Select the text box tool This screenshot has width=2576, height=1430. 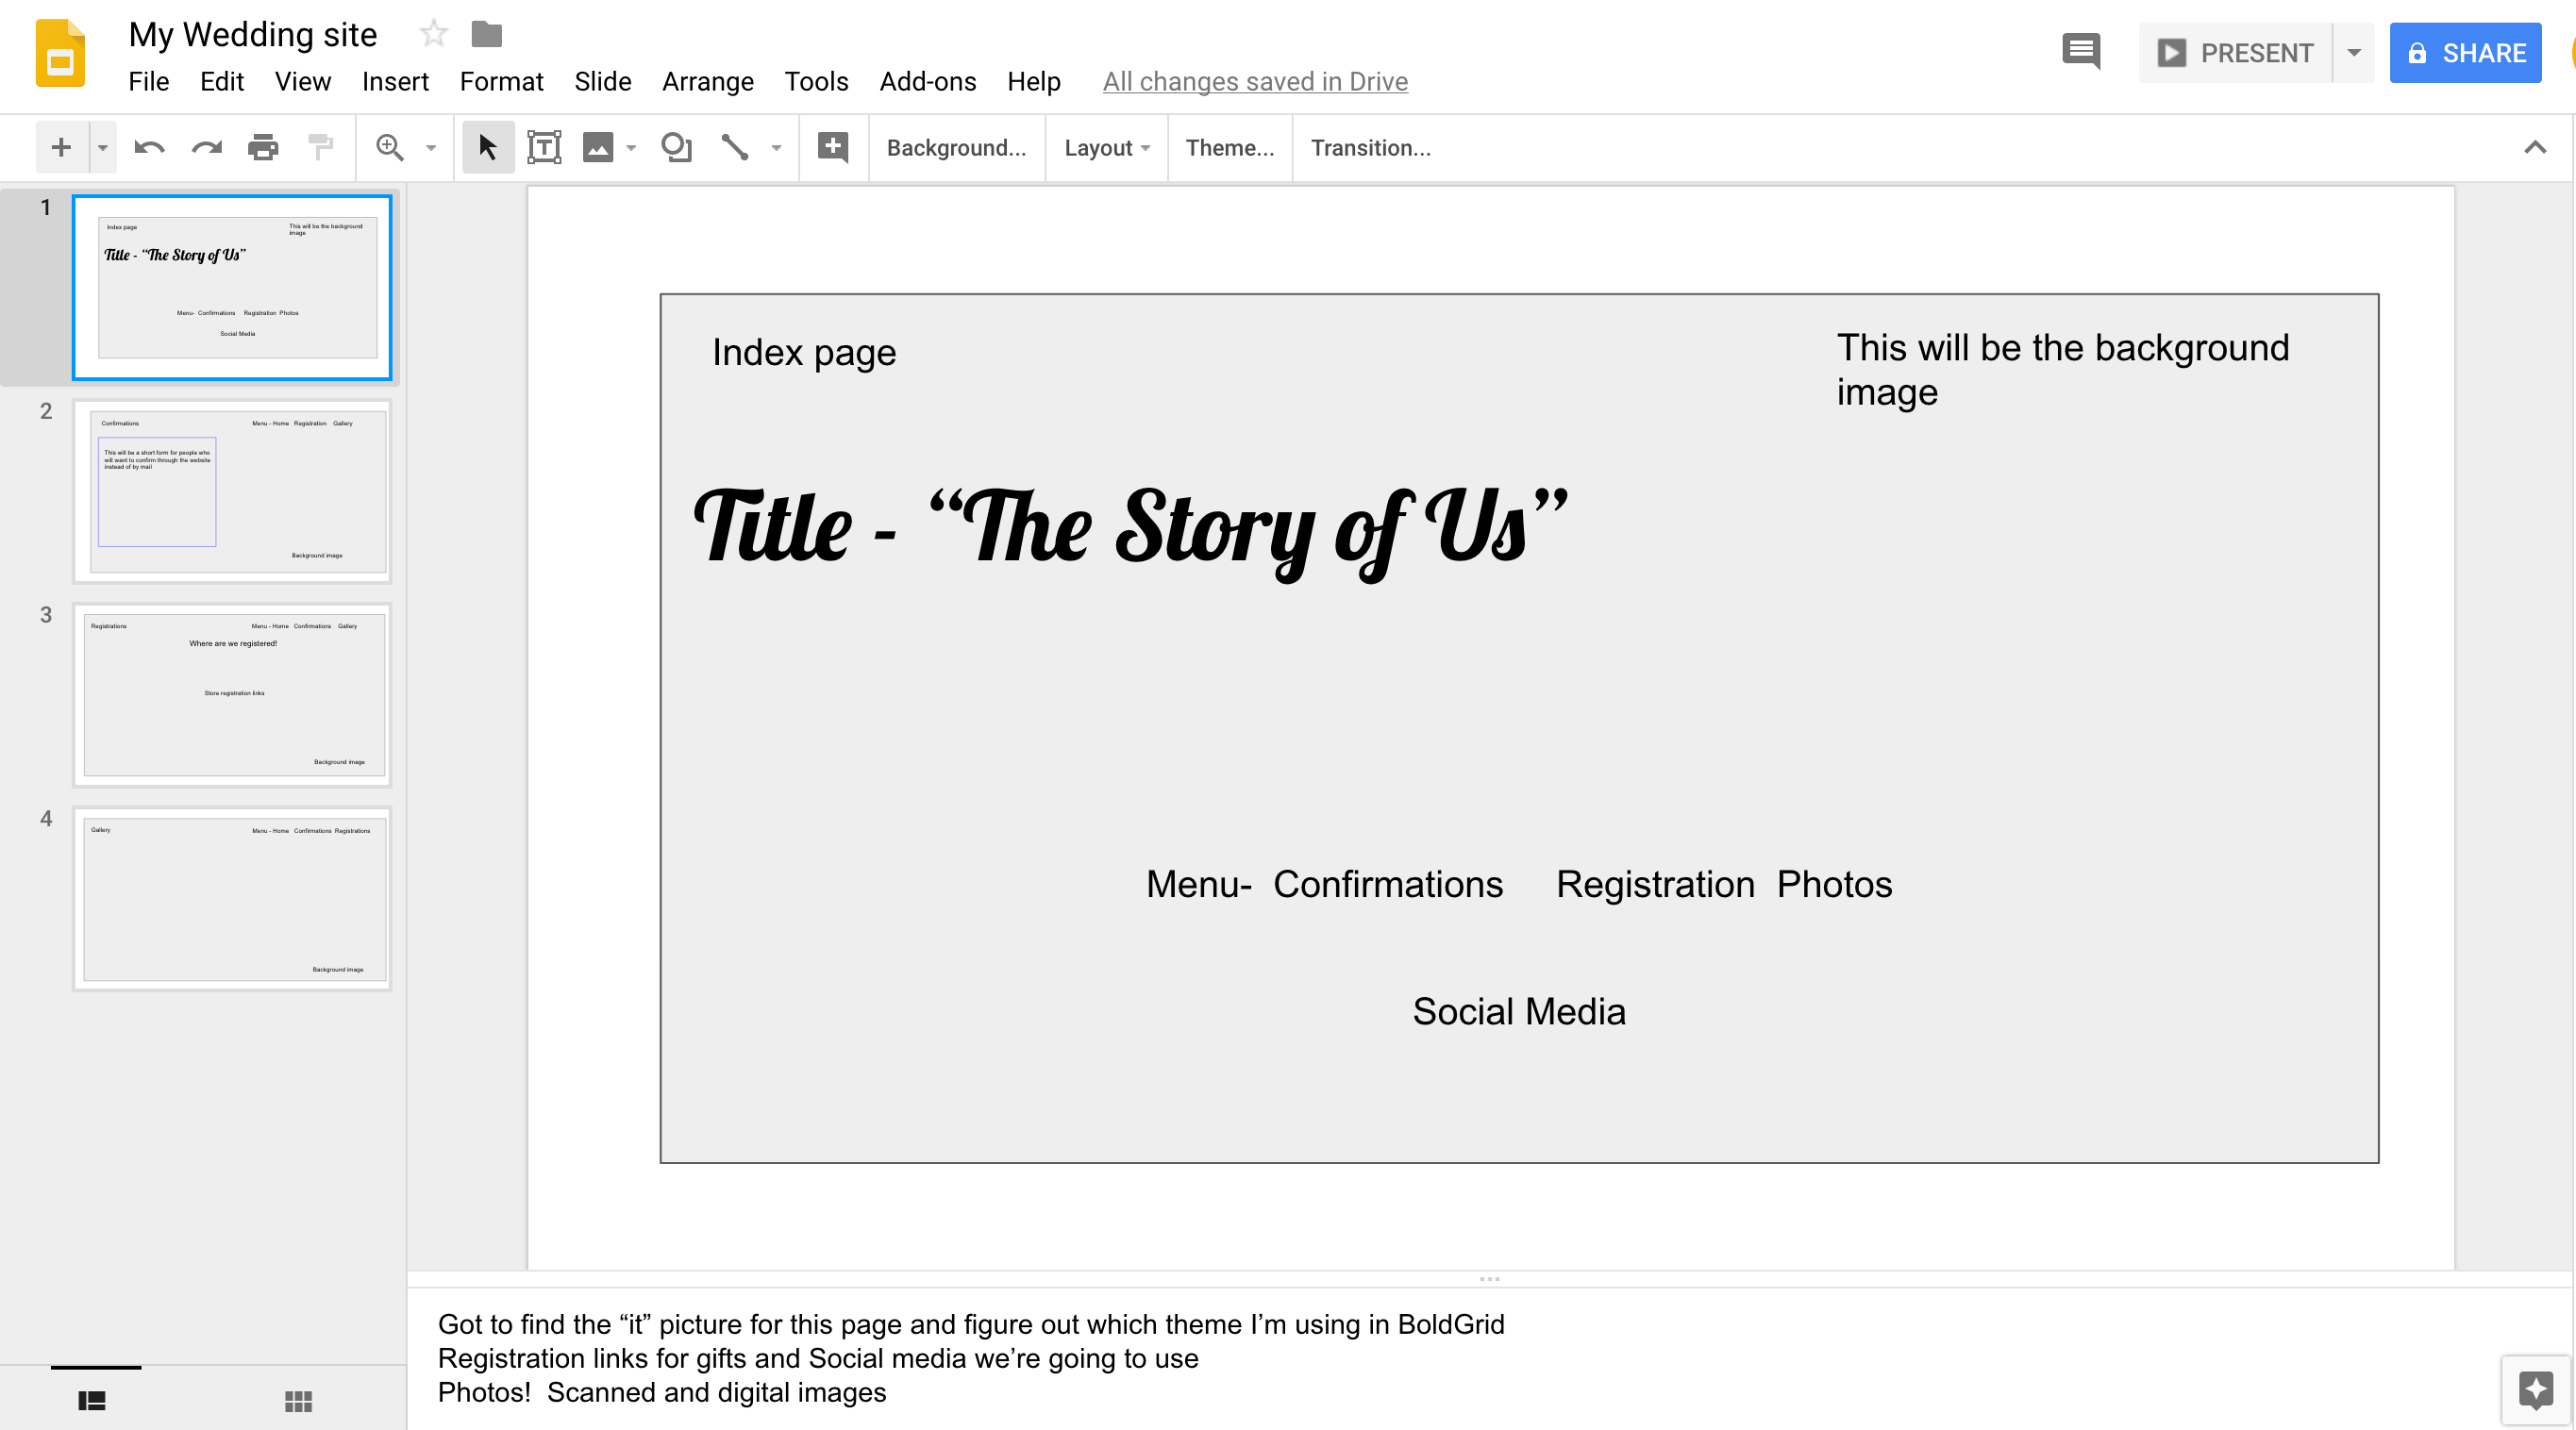pyautogui.click(x=544, y=148)
